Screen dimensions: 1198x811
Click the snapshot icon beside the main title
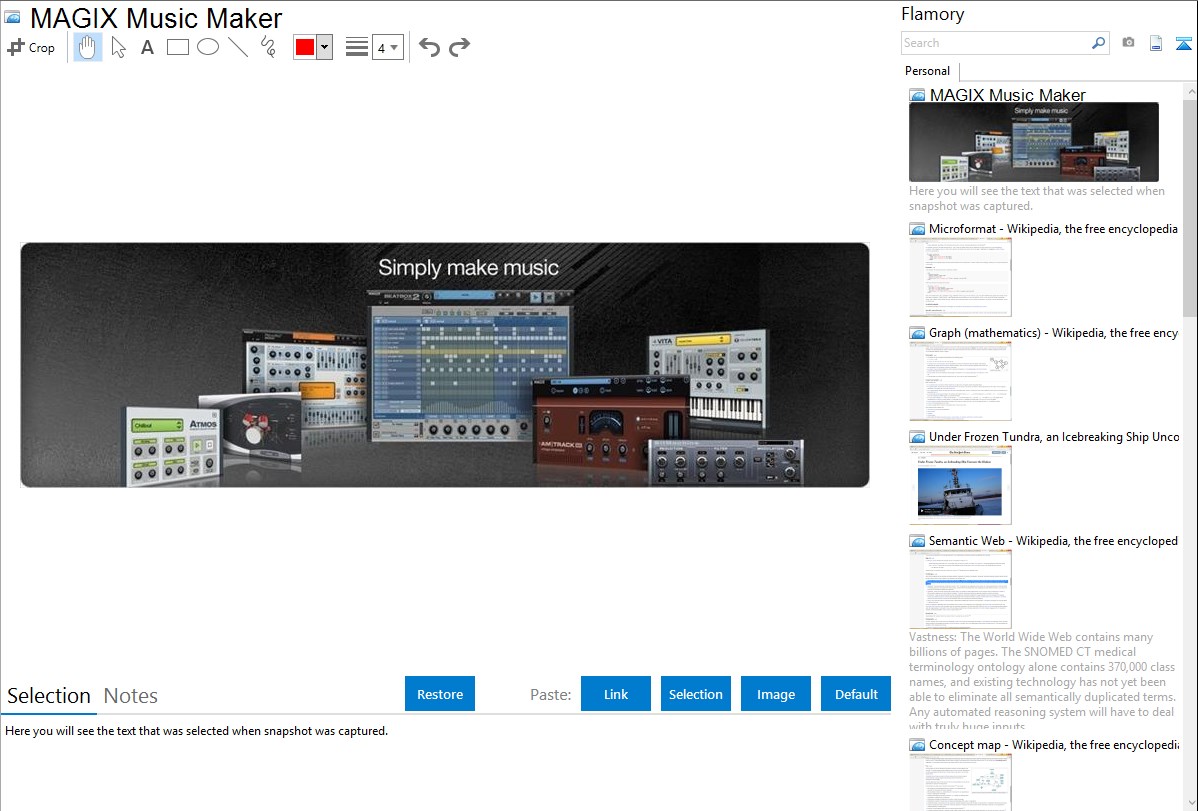12,17
